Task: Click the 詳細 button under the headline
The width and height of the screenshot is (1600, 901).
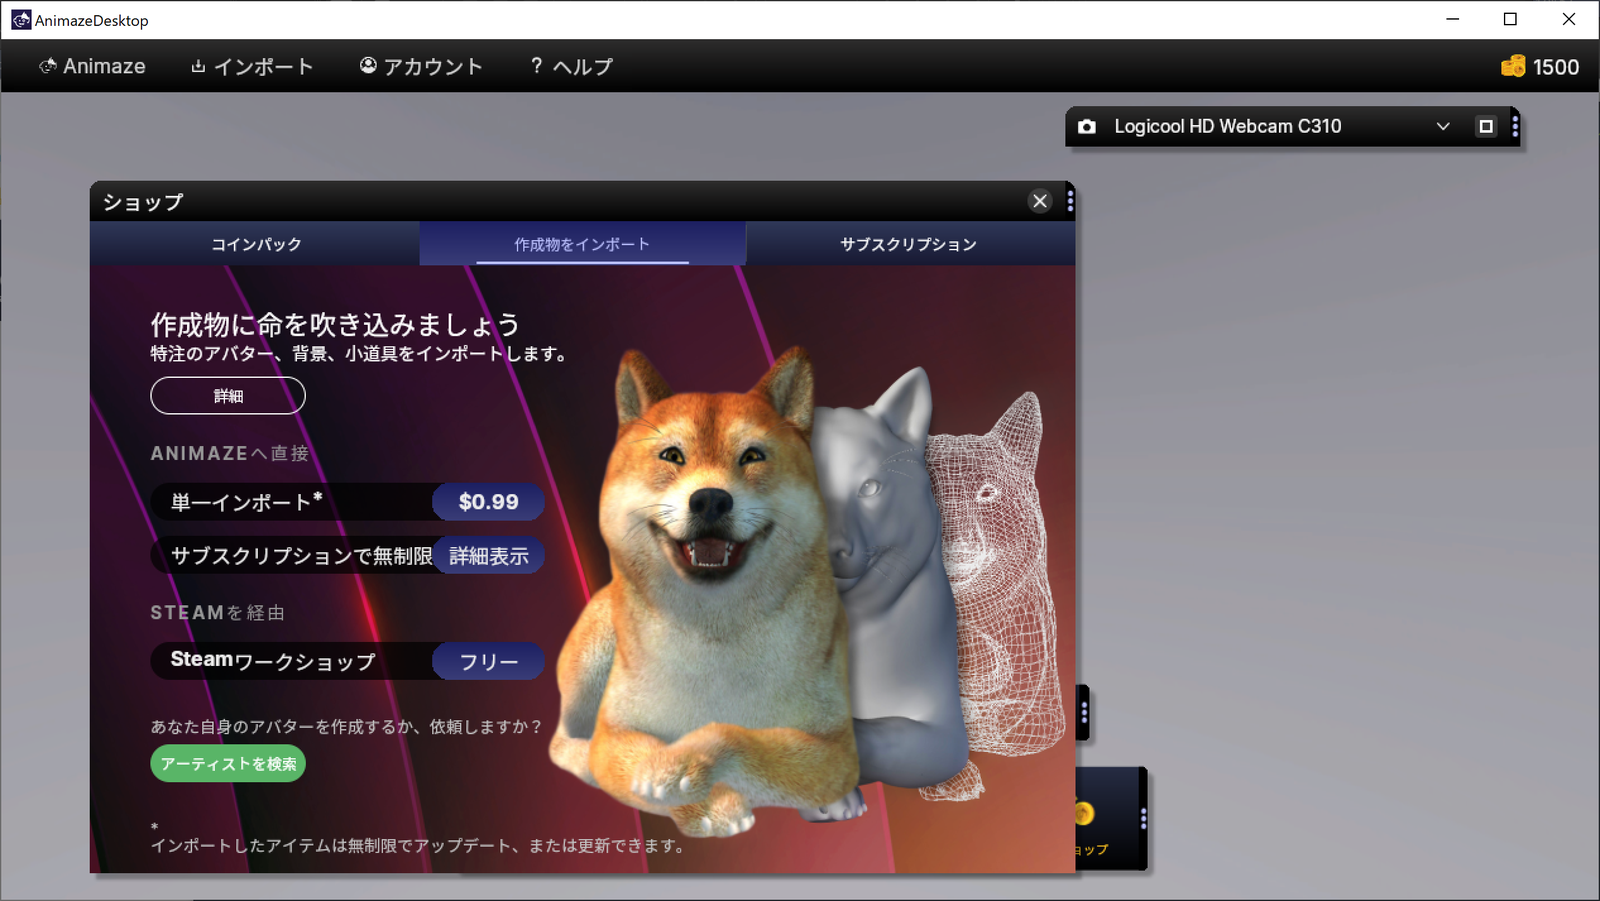Action: pyautogui.click(x=228, y=396)
